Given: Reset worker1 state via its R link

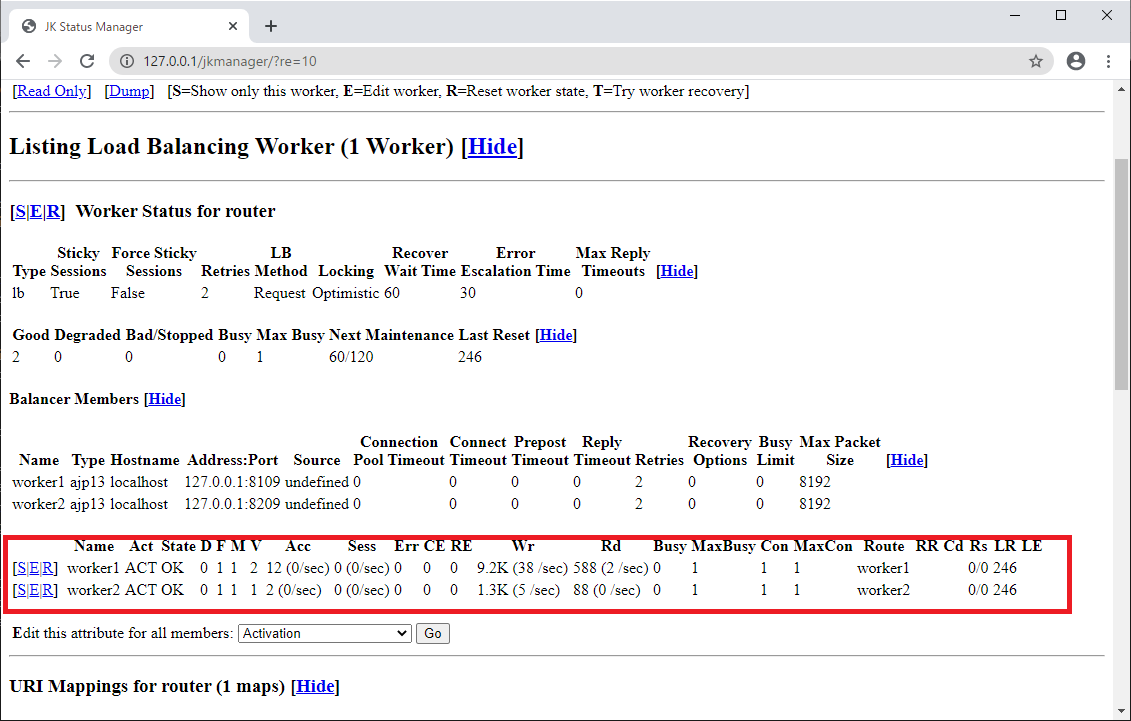Looking at the screenshot, I should click(x=48, y=568).
